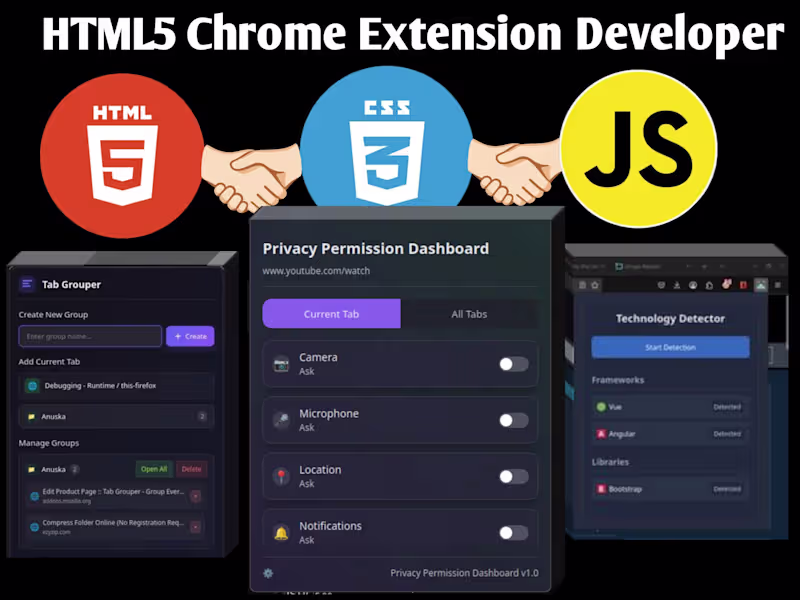Click the Privacy Permission Dashboard heading
Screen dimensions: 800x600
click(376, 248)
